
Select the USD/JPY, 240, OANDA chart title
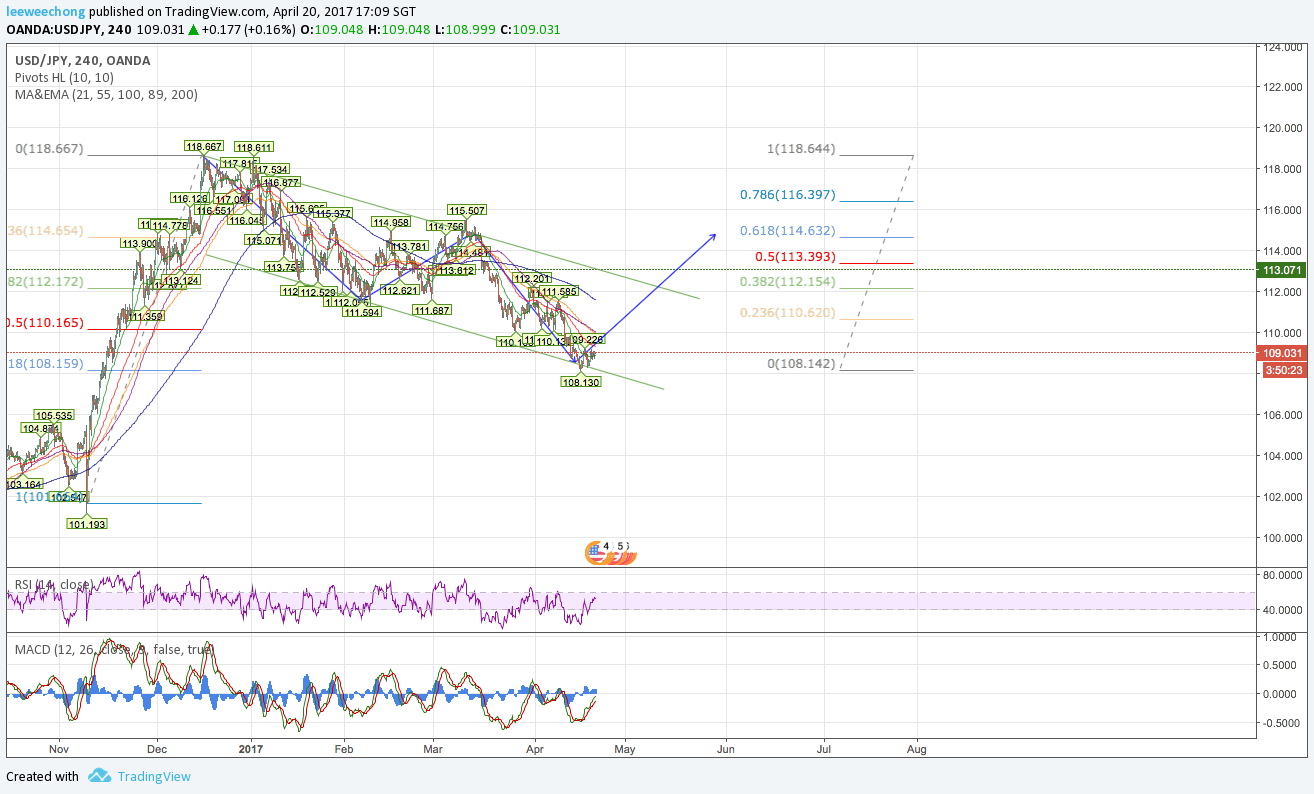pyautogui.click(x=83, y=60)
